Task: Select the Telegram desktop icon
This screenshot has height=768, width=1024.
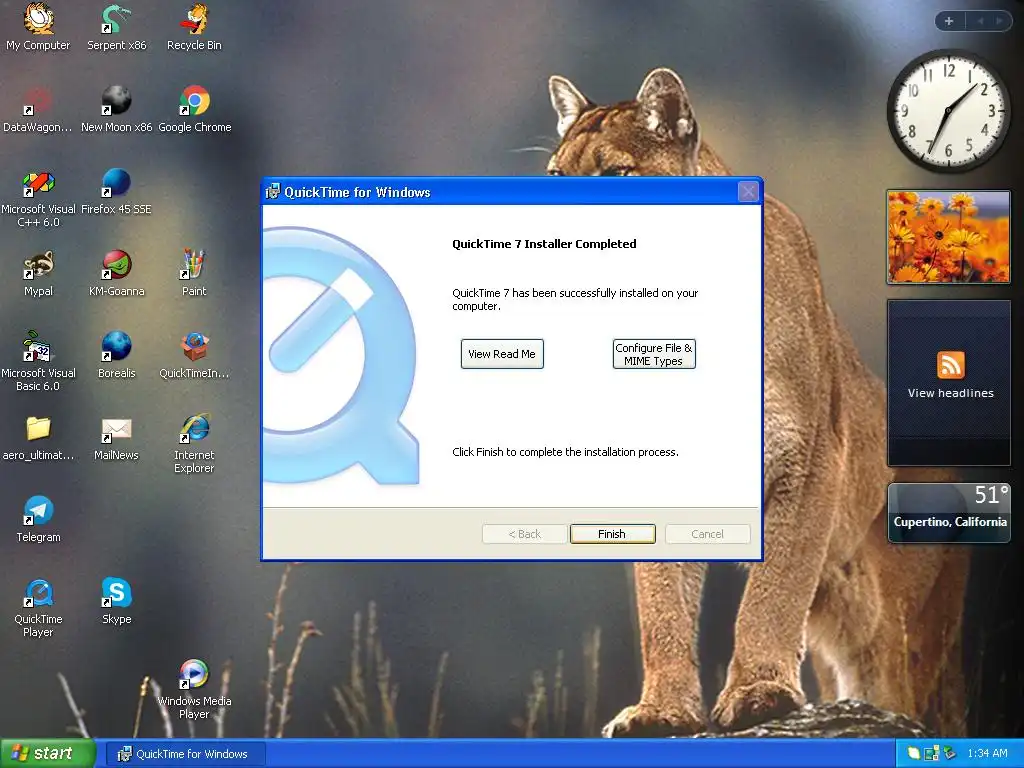Action: coord(38,519)
